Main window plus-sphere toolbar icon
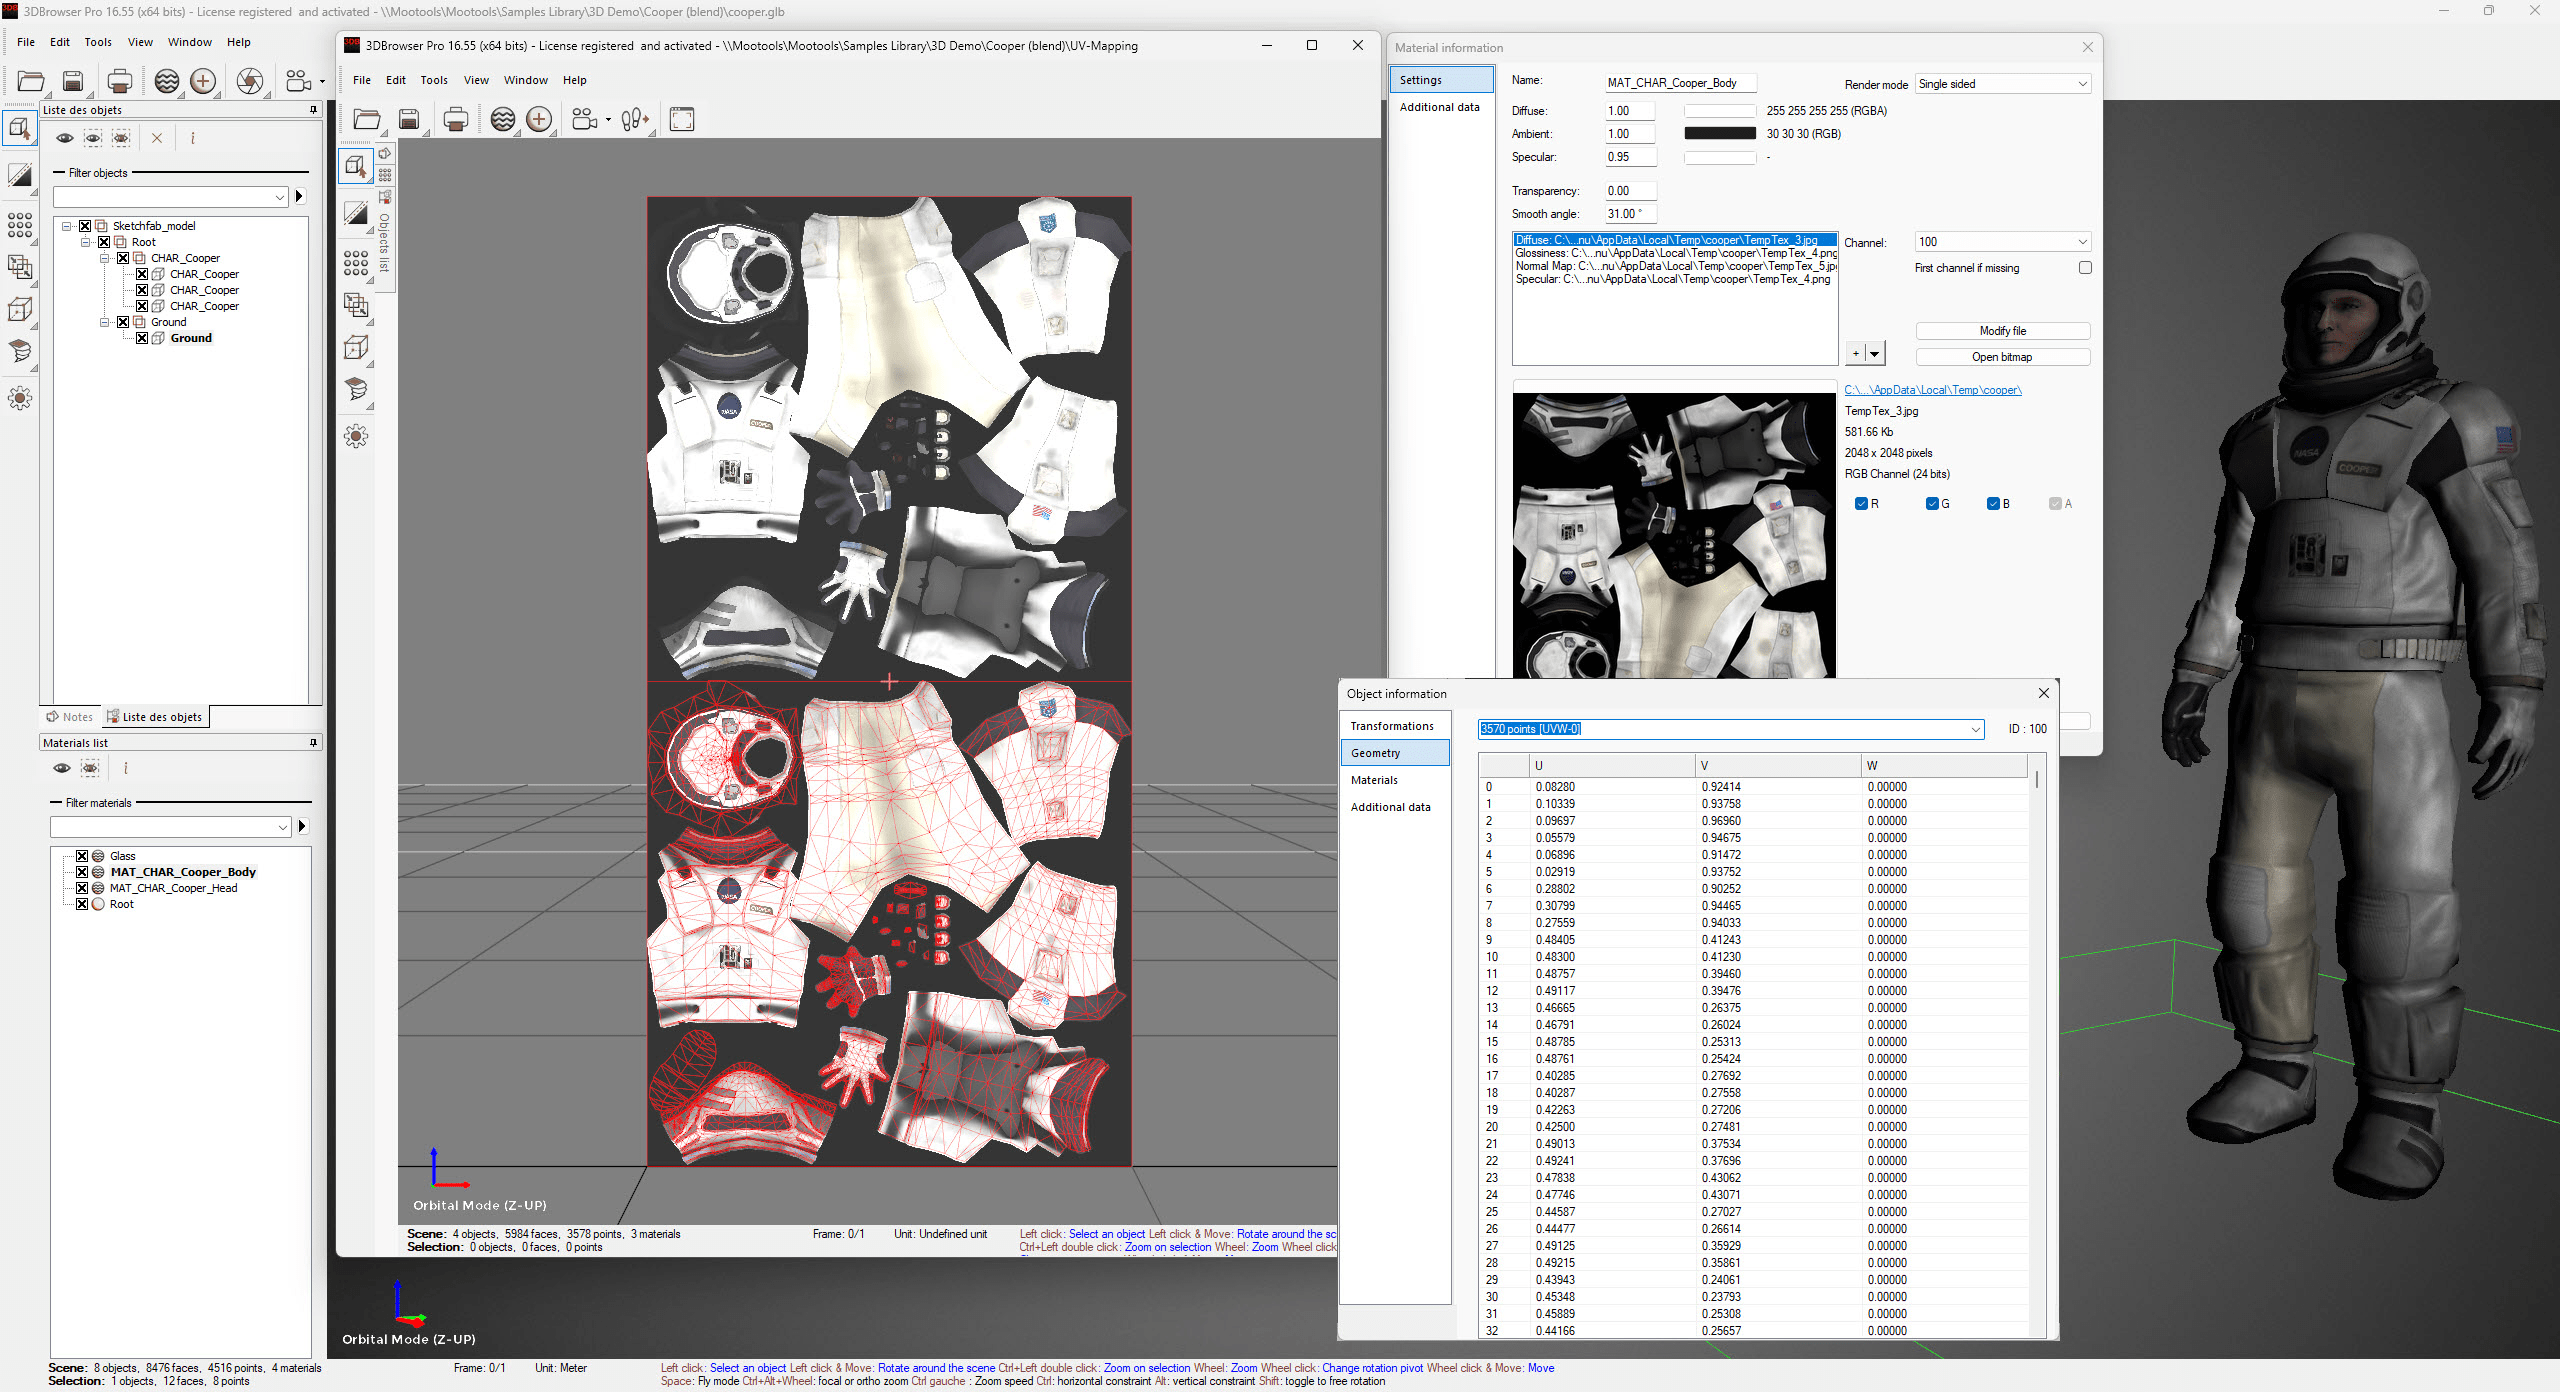2560x1392 pixels. pos(203,81)
